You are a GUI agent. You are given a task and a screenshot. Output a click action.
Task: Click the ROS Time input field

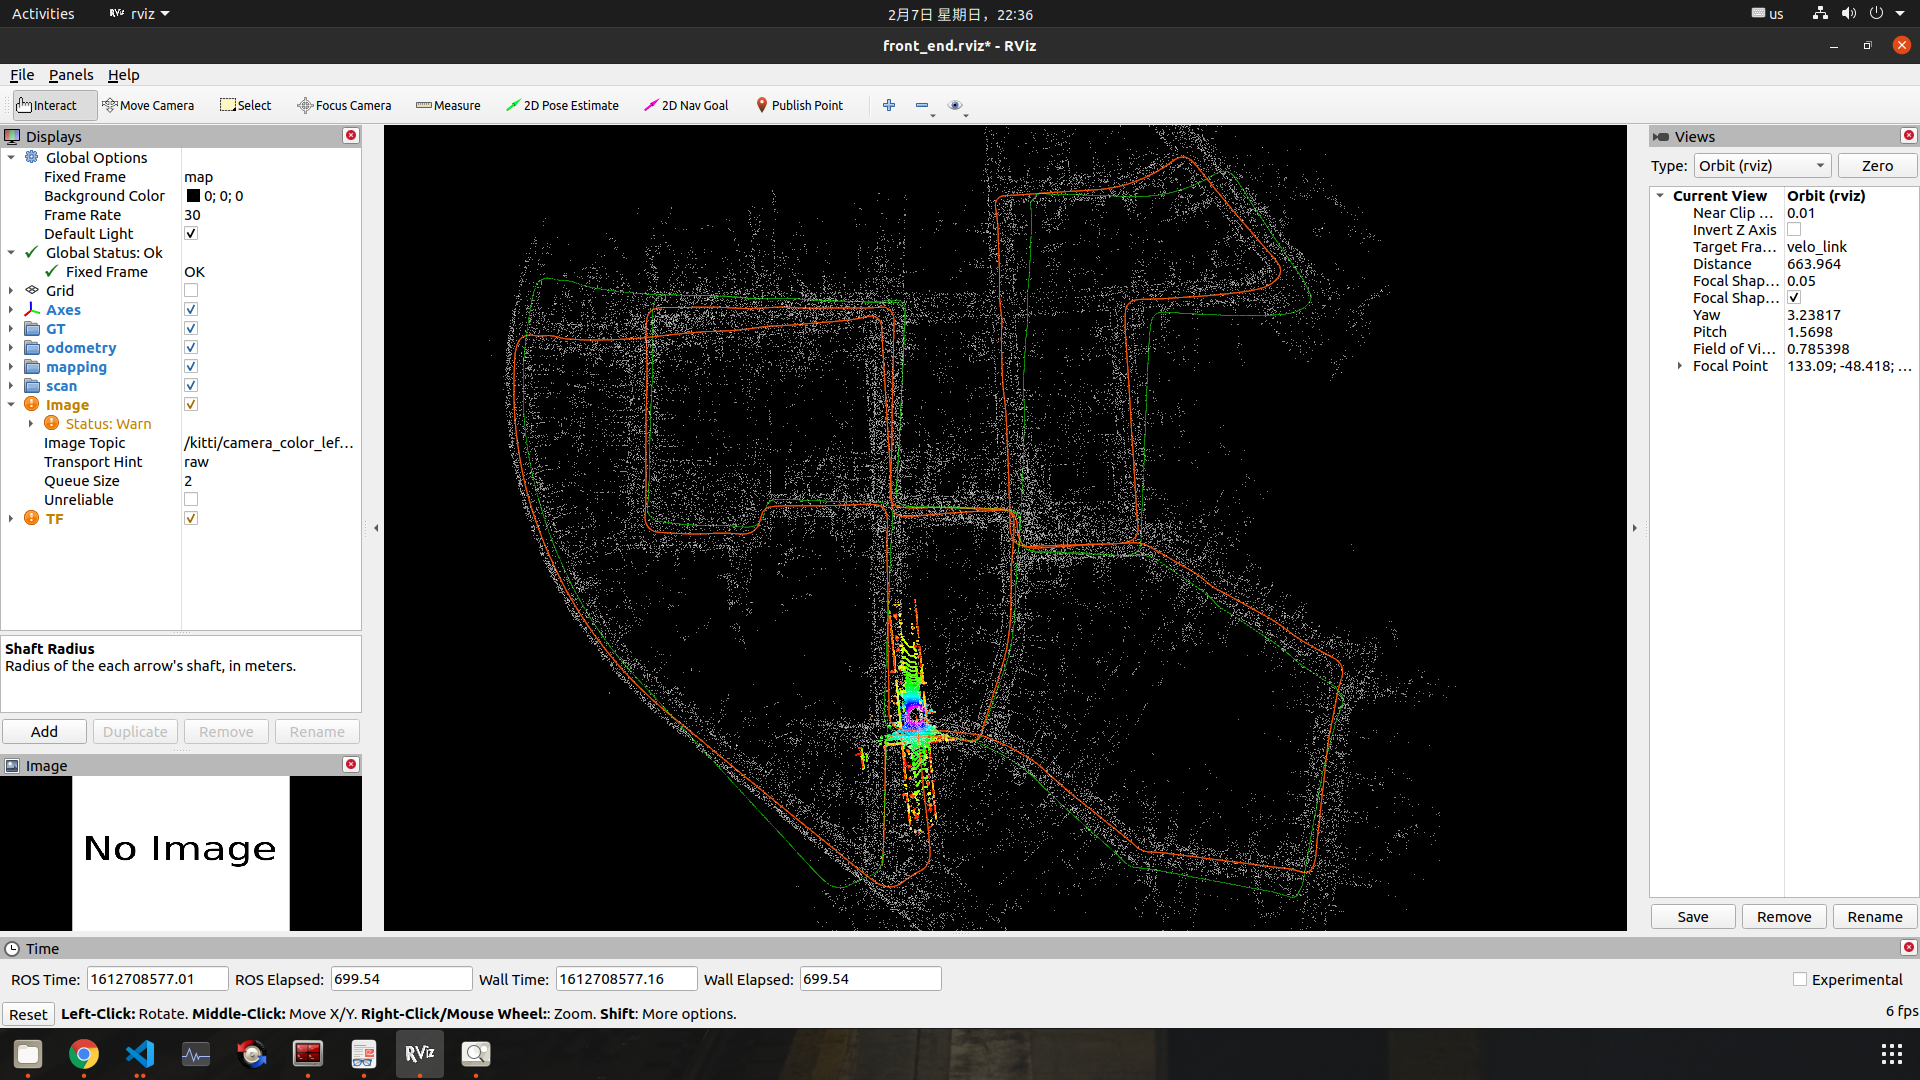(157, 979)
